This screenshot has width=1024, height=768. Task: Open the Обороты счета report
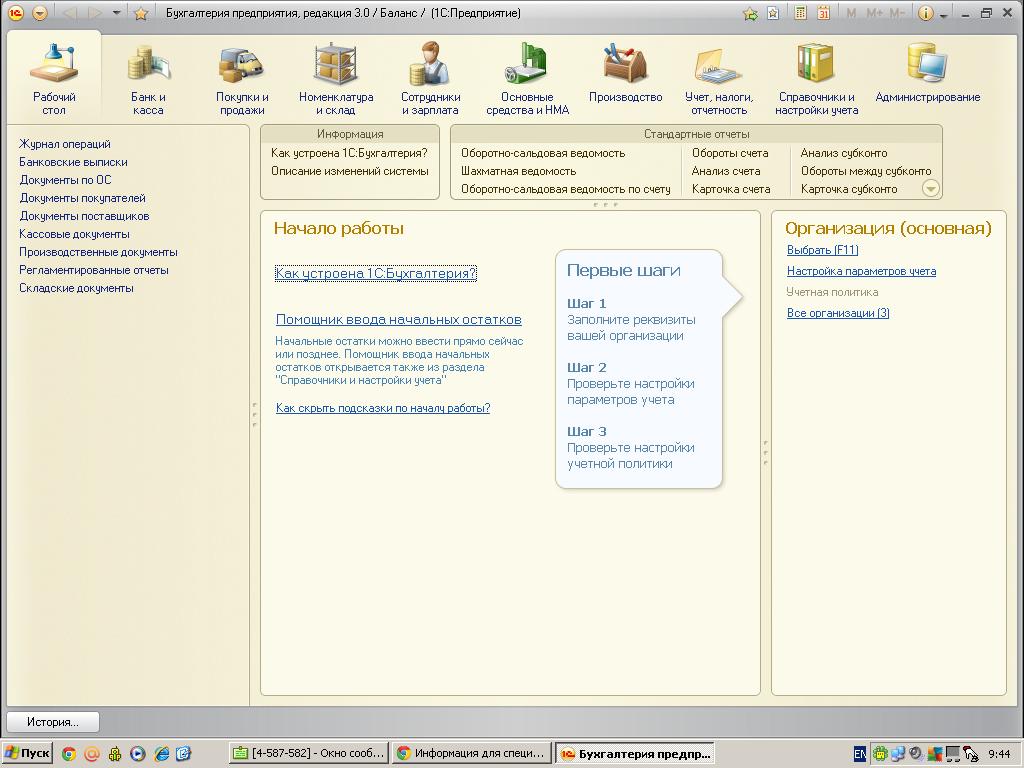(x=730, y=153)
